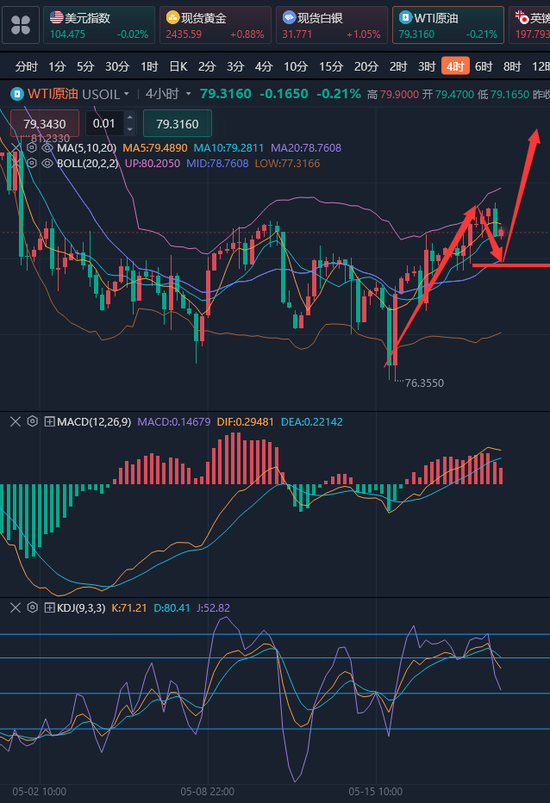Viewport: 550px width, 803px height.
Task: Switch to the 日K timeframe tab
Action: (x=178, y=67)
